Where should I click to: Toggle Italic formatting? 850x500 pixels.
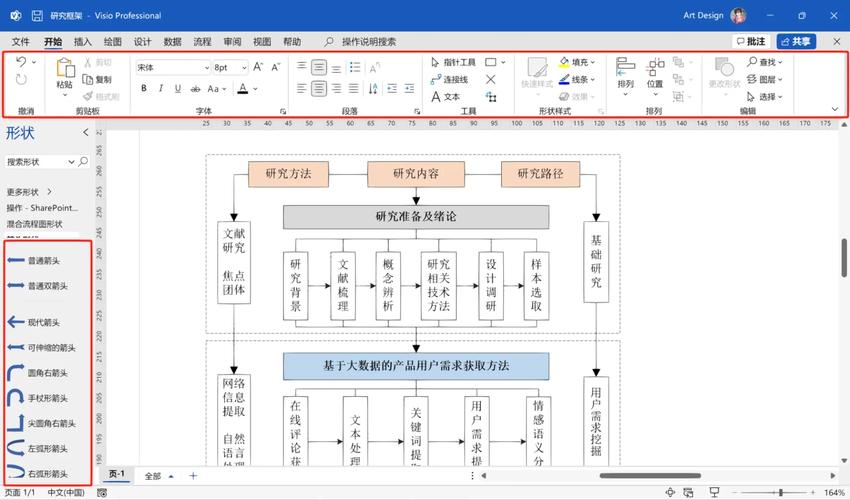[x=160, y=88]
